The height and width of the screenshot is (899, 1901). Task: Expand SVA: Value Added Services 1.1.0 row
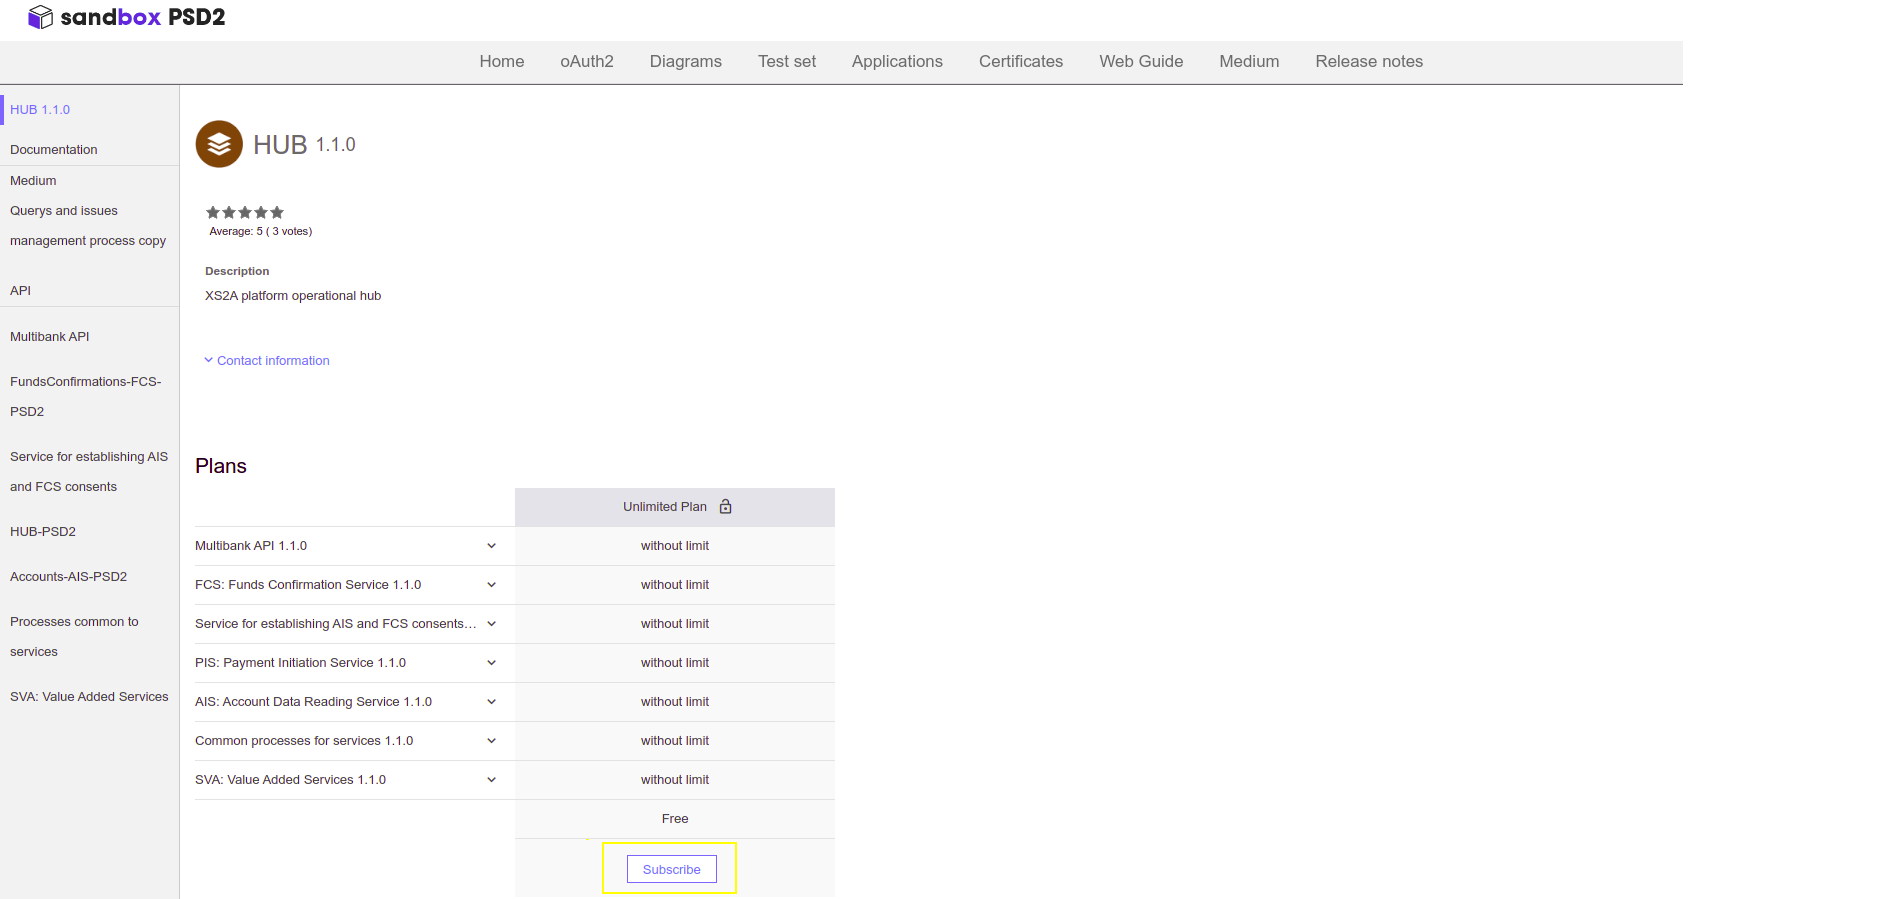491,780
